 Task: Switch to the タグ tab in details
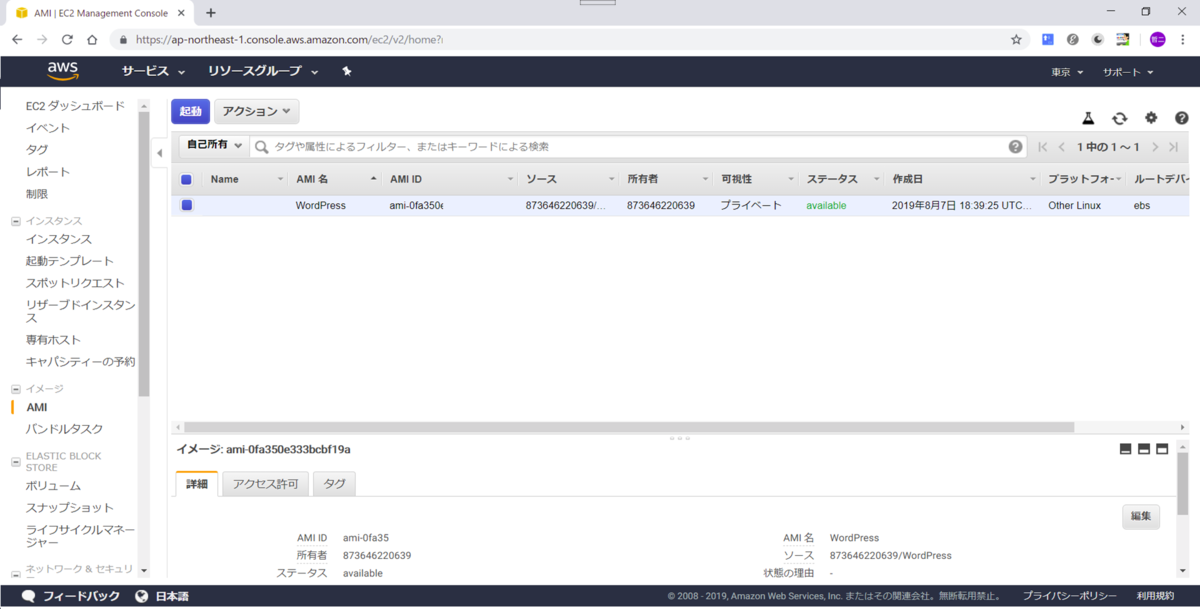(334, 483)
